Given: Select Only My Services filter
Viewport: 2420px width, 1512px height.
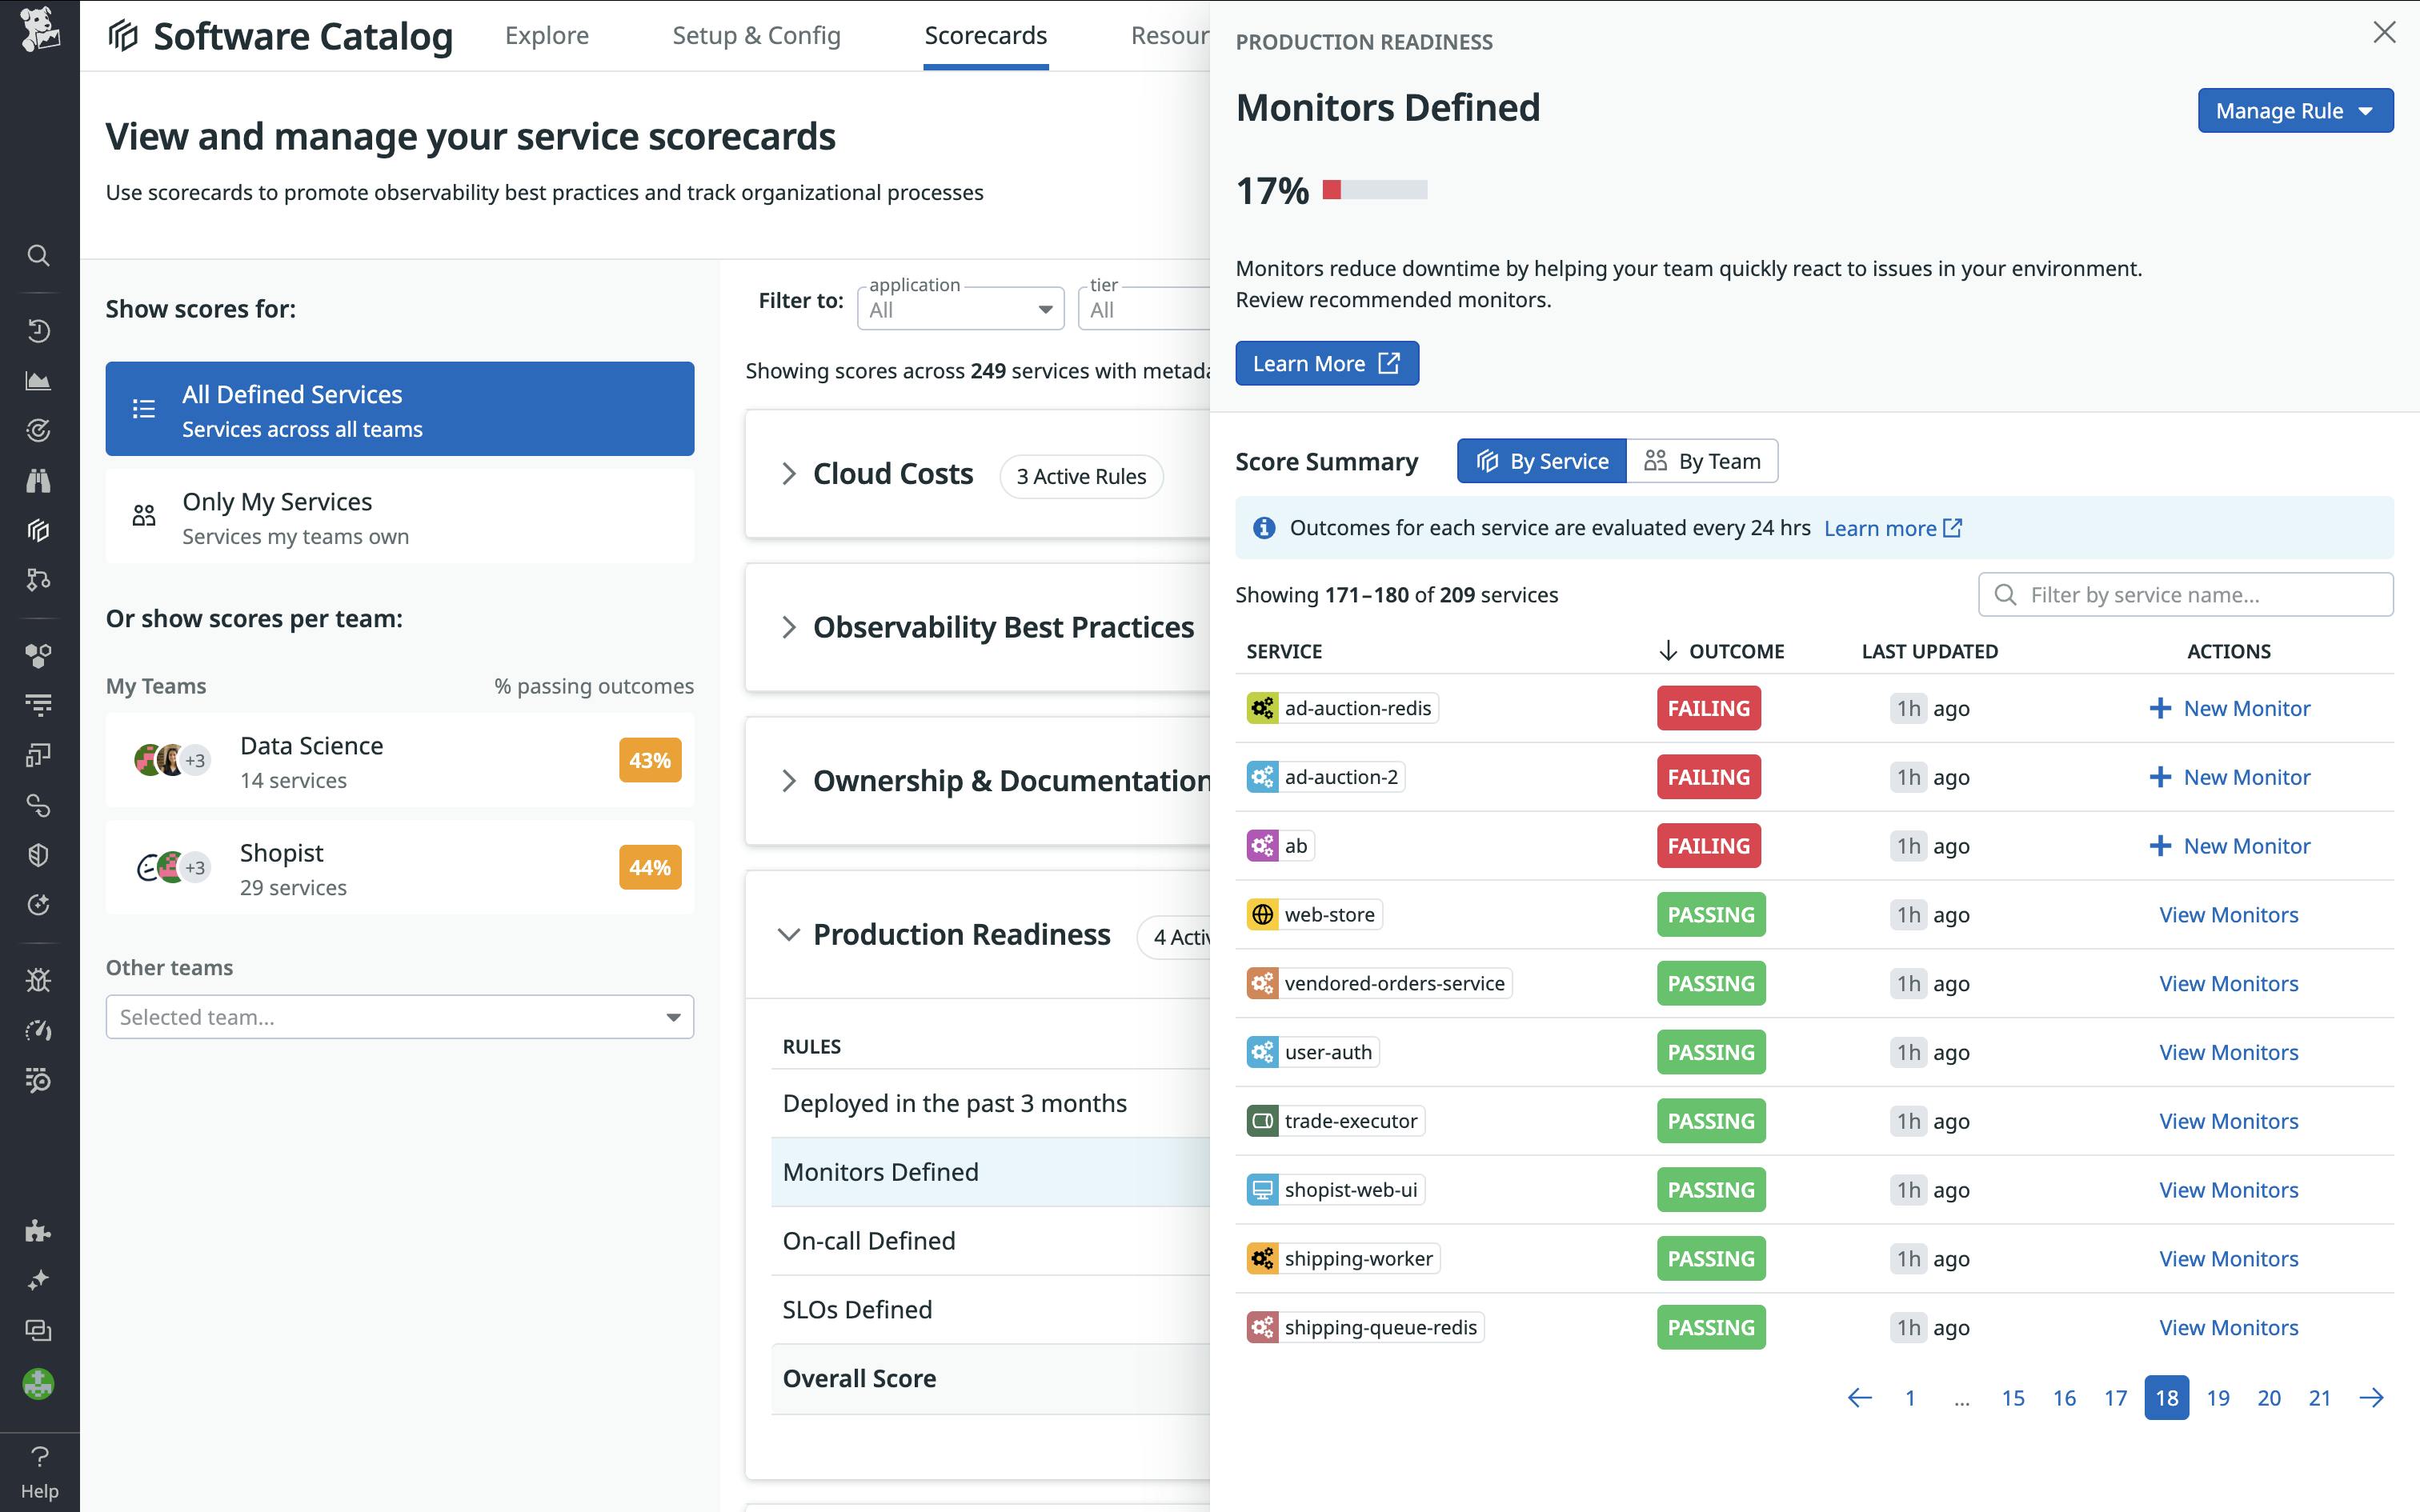Looking at the screenshot, I should click(399, 516).
